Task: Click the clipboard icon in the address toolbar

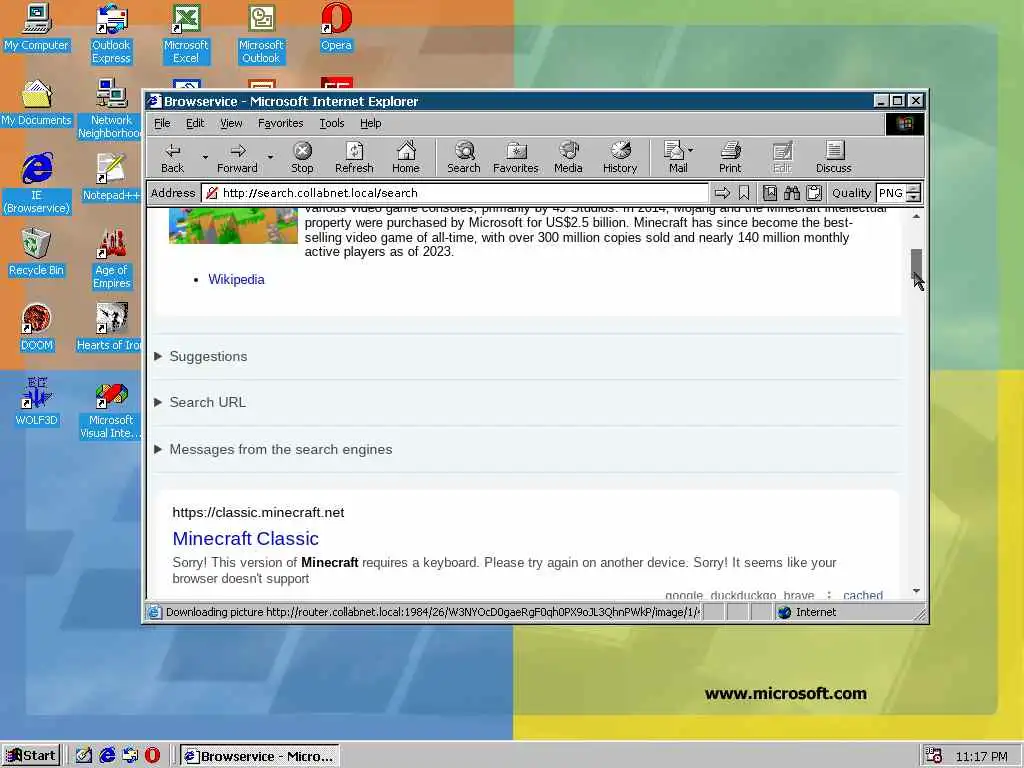Action: point(814,193)
